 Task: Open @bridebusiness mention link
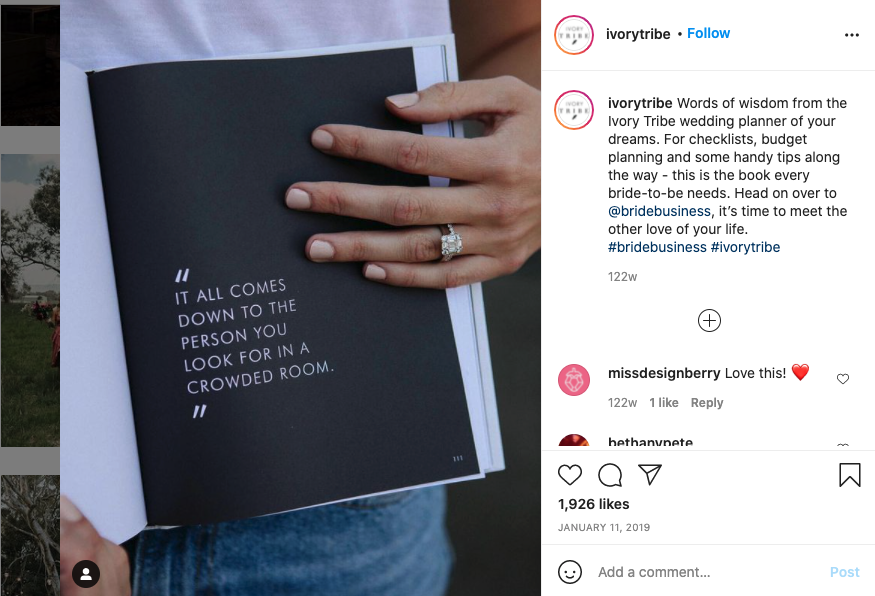tap(660, 211)
